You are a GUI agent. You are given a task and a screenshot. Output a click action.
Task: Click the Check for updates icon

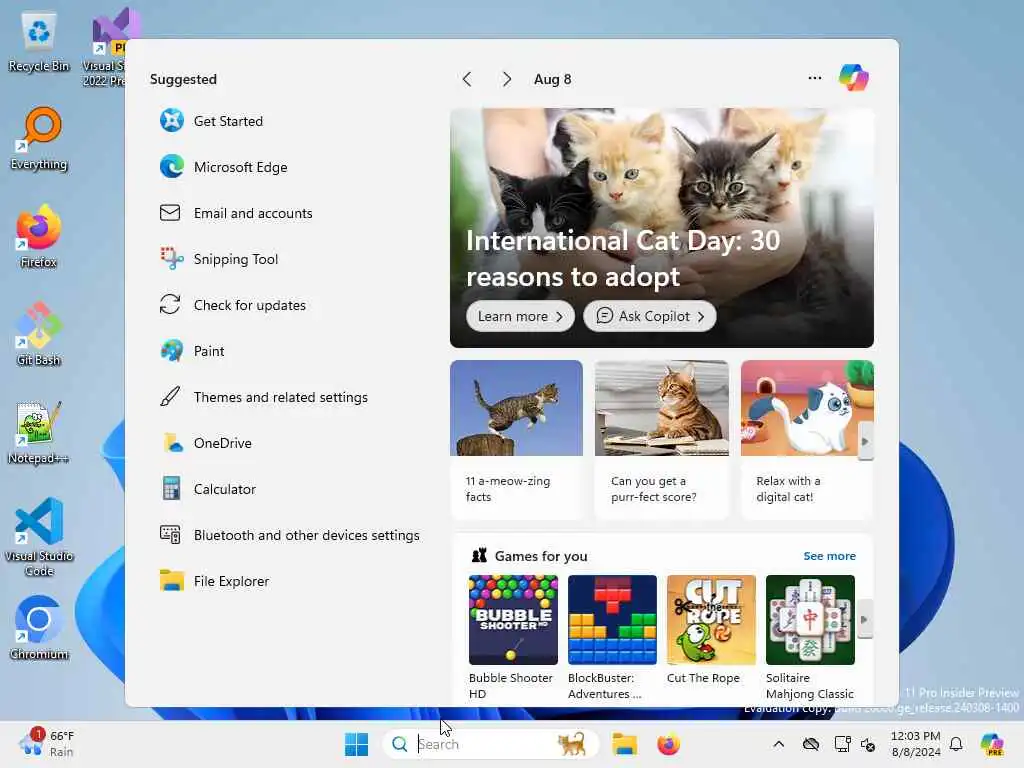pos(170,305)
